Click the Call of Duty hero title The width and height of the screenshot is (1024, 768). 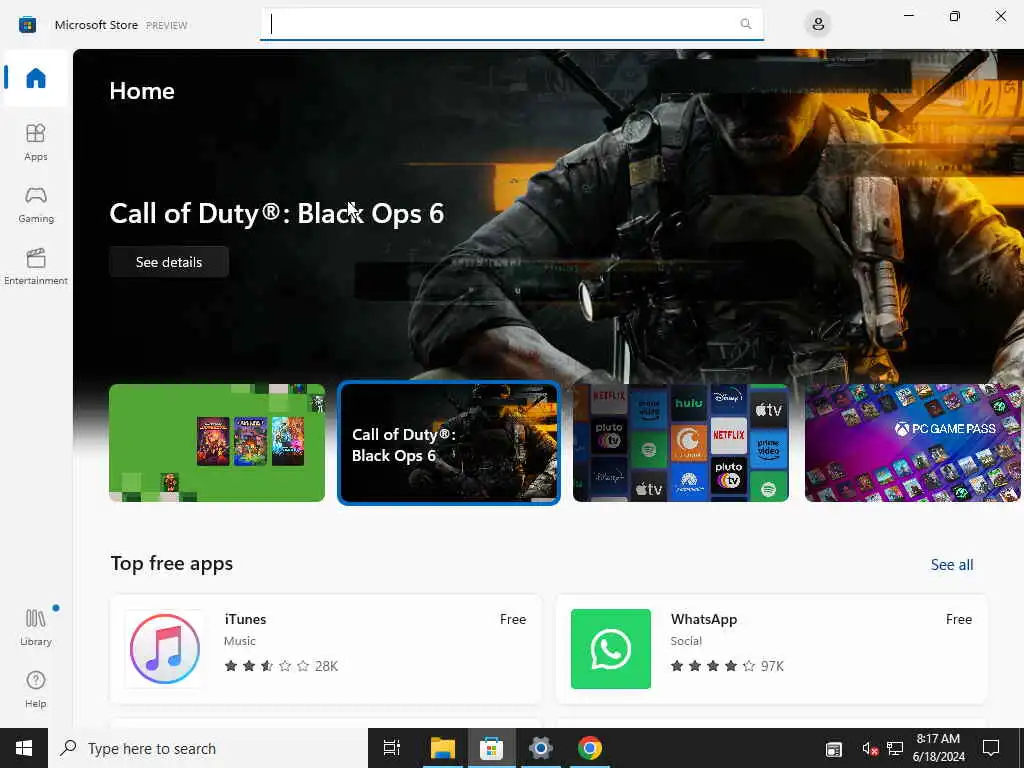(276, 214)
